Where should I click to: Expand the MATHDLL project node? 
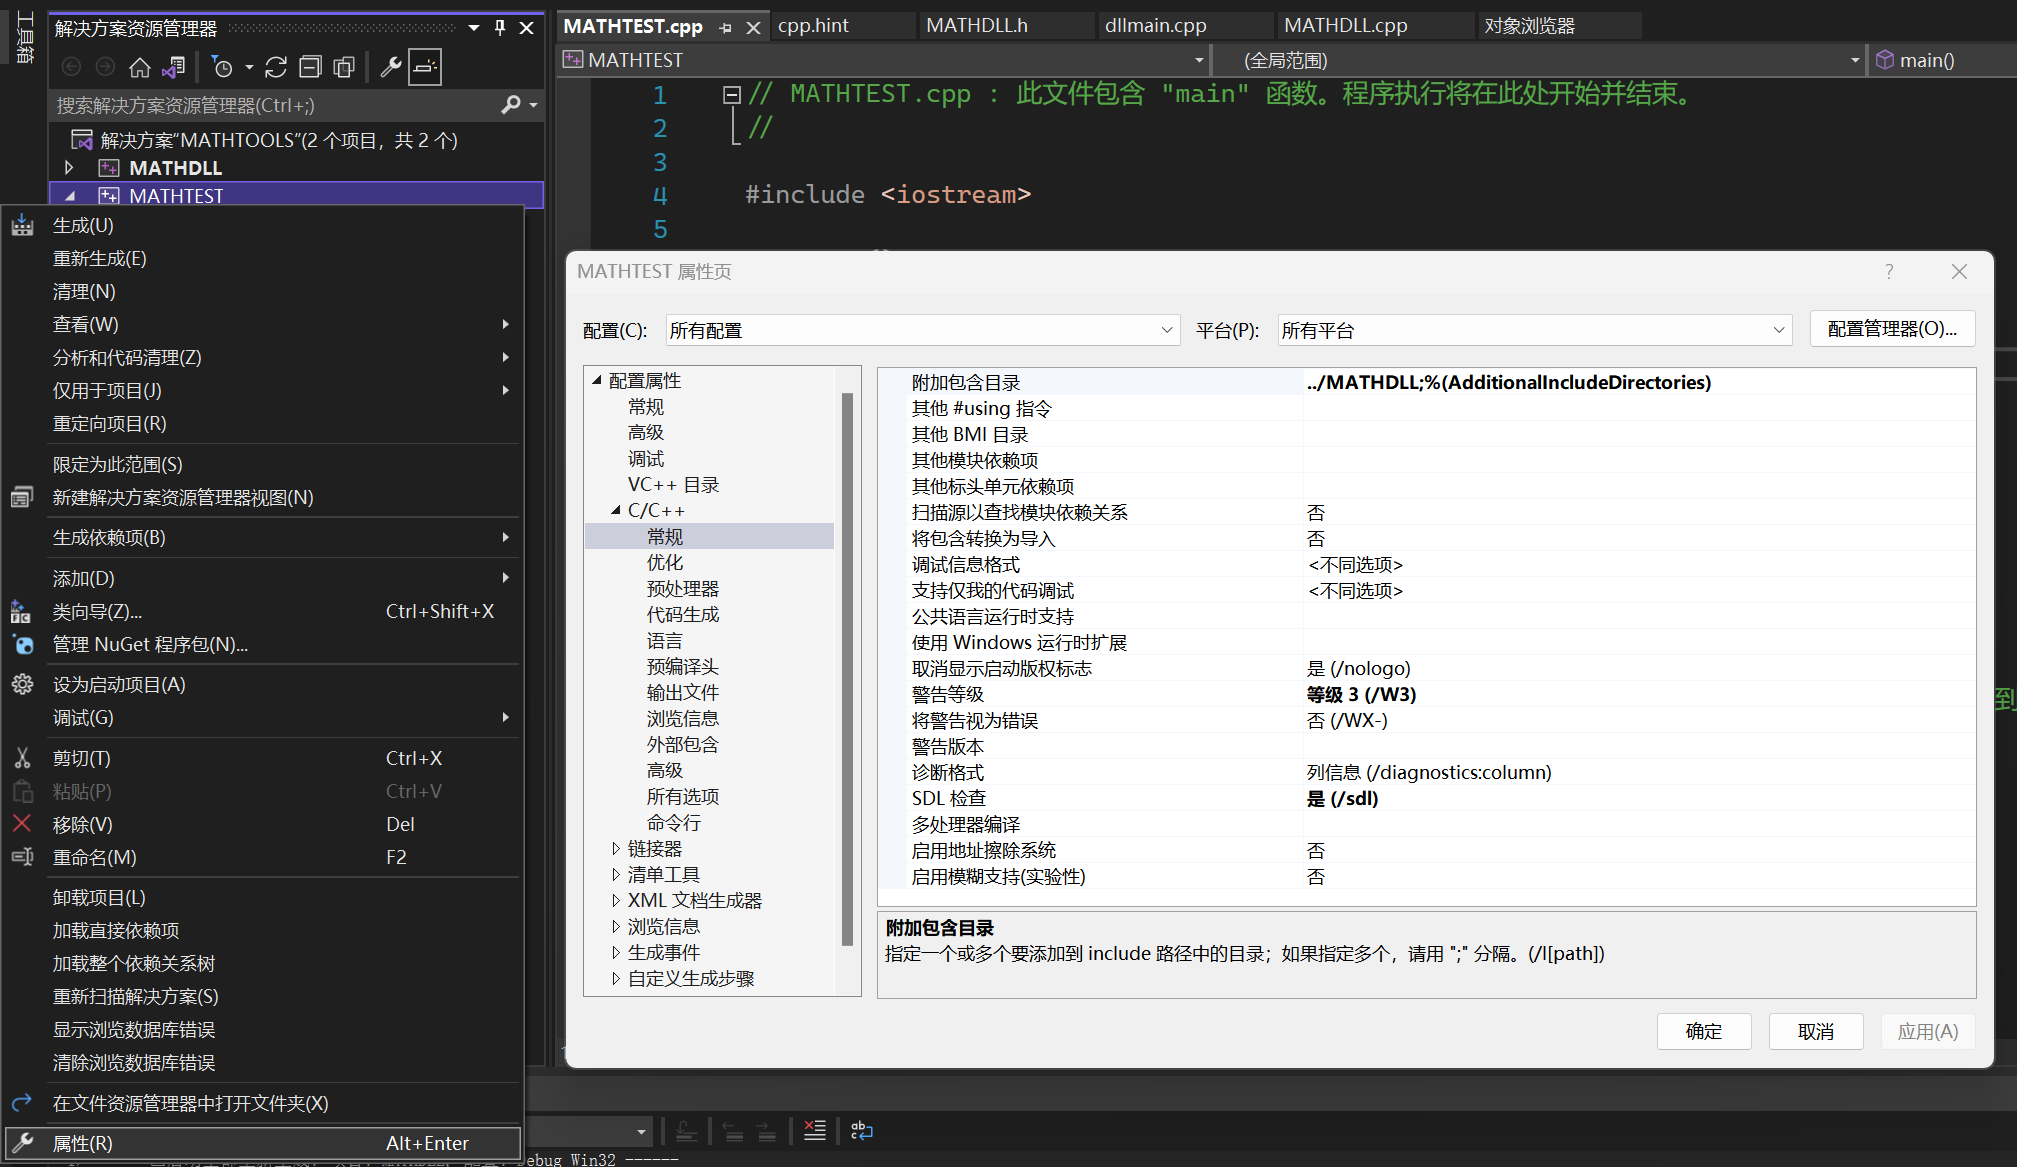(69, 167)
